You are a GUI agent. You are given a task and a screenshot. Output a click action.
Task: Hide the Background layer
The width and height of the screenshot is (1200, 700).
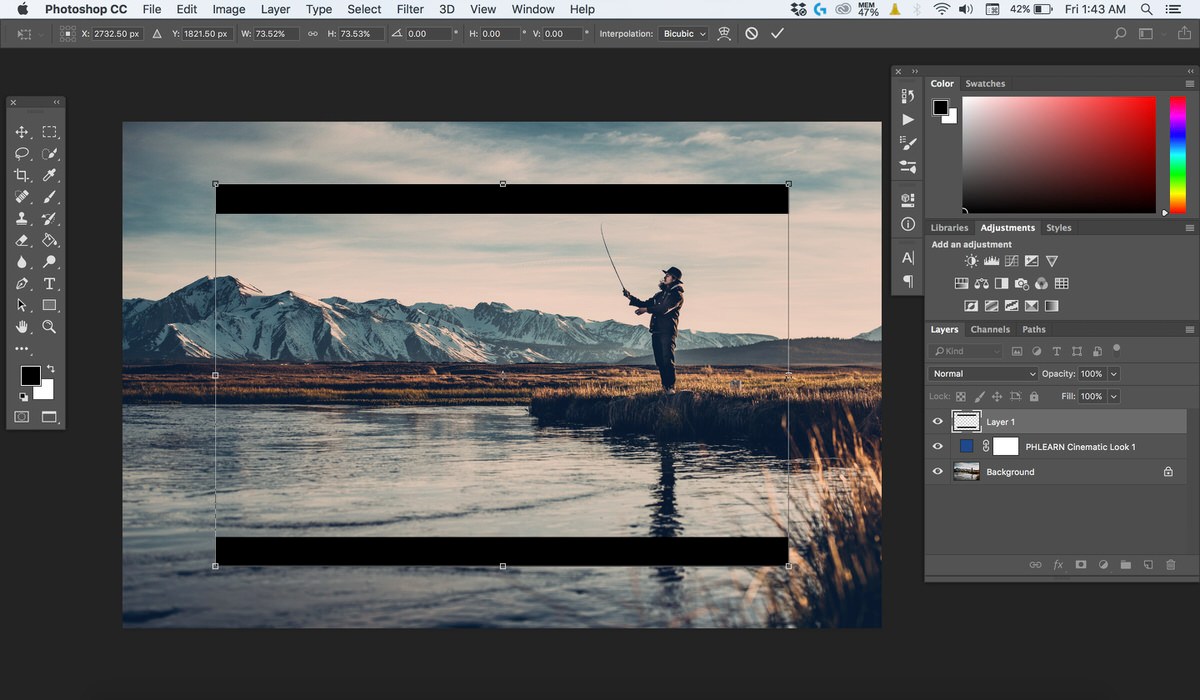pos(937,472)
